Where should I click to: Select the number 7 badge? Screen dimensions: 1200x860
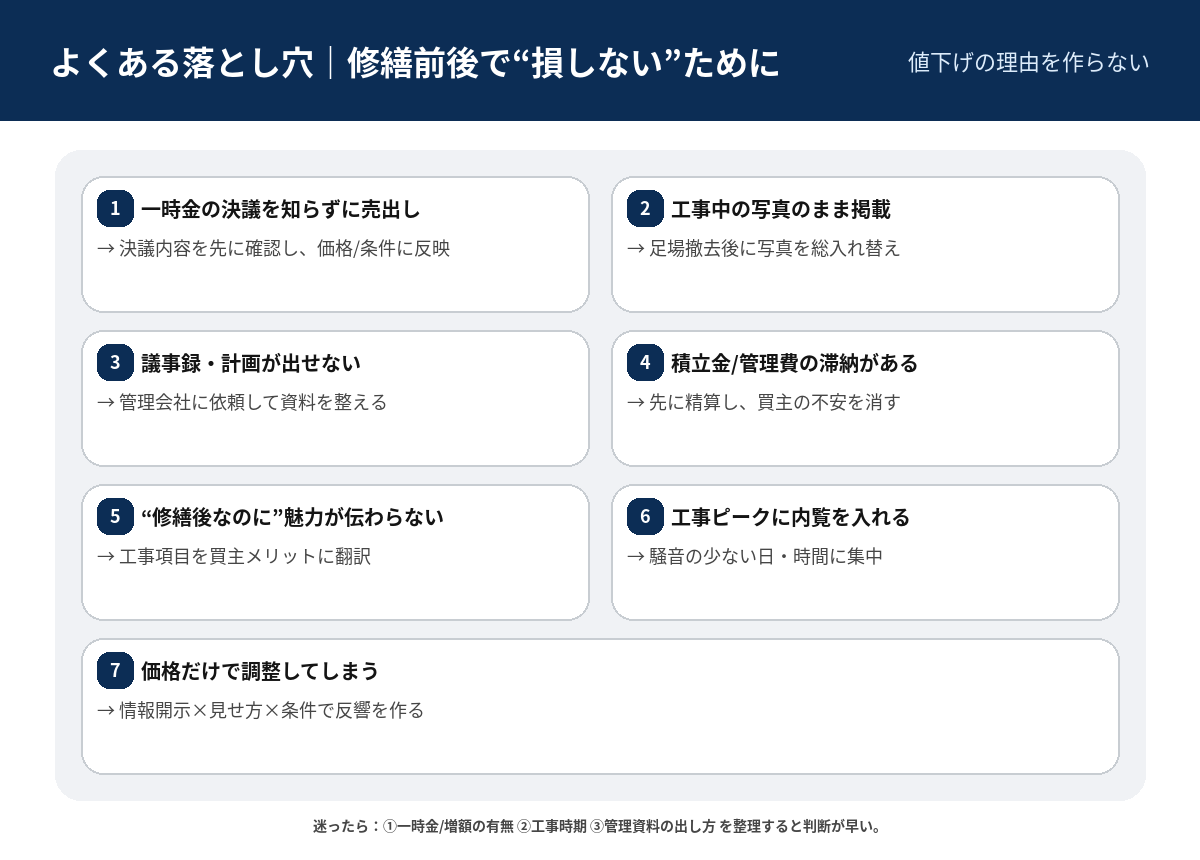click(x=115, y=671)
